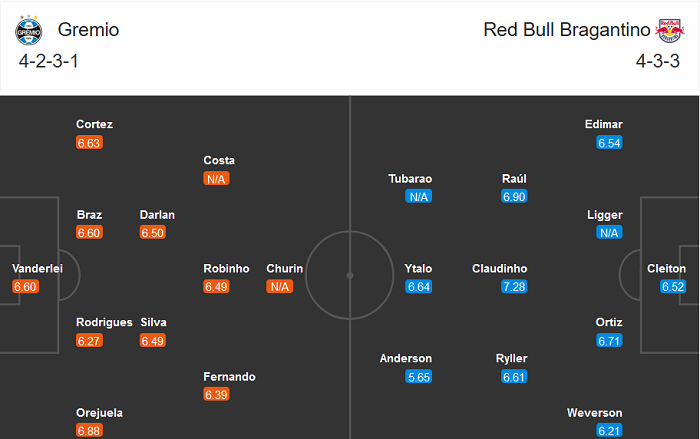Screen dimensions: 700x439
Task: Click the Gremio club crest icon
Action: click(x=29, y=30)
